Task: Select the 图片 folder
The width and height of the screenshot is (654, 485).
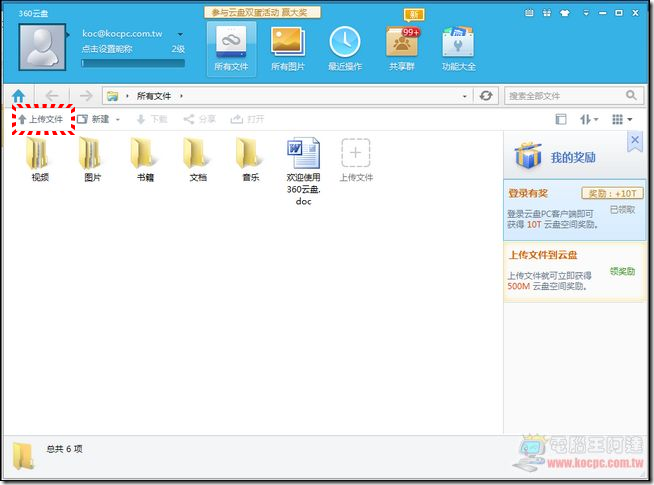Action: point(92,160)
